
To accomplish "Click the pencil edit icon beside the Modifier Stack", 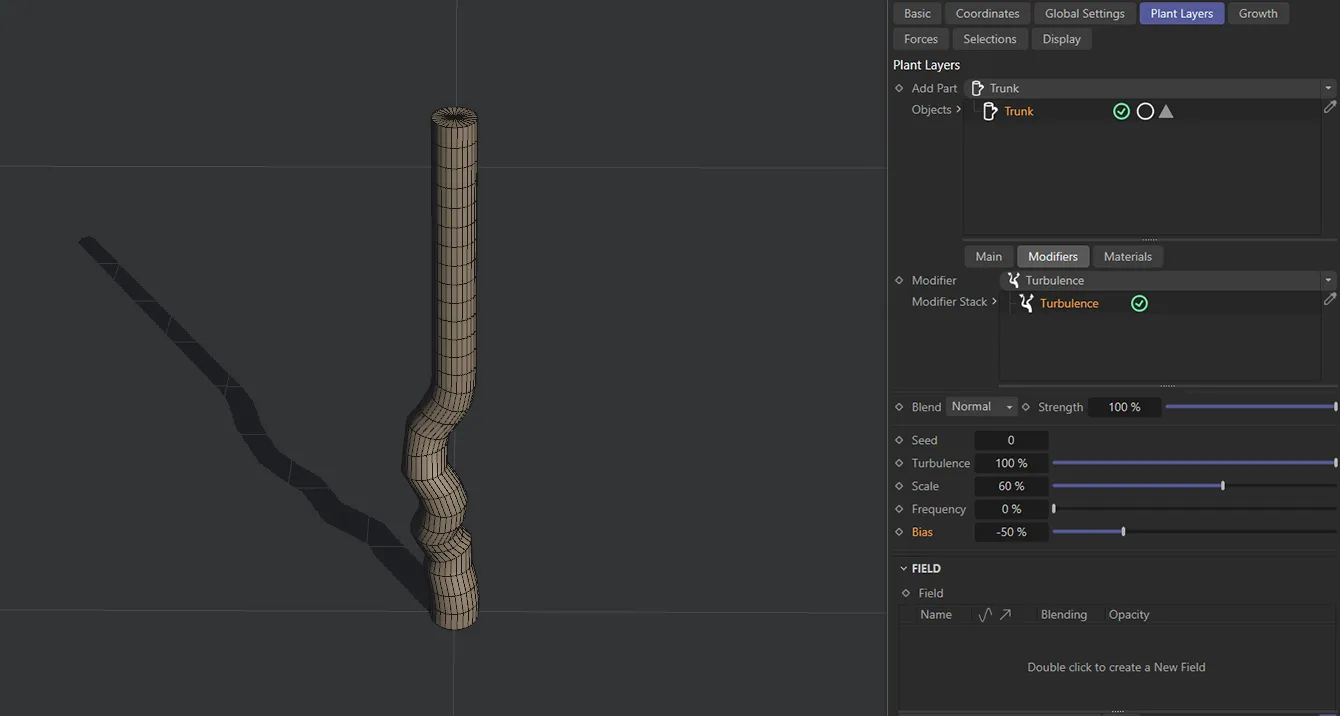I will tap(1330, 299).
